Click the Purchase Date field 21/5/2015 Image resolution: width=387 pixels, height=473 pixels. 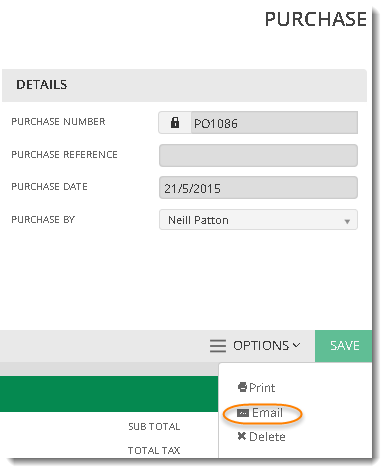coord(258,188)
